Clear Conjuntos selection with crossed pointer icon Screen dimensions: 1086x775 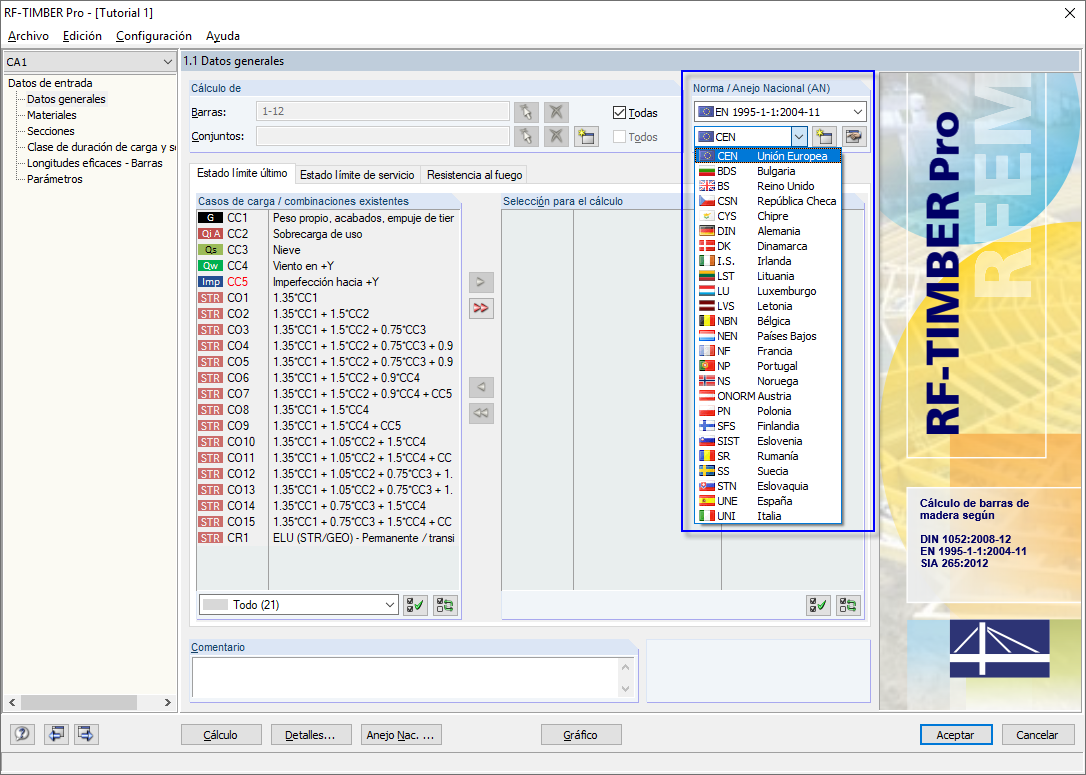[556, 136]
